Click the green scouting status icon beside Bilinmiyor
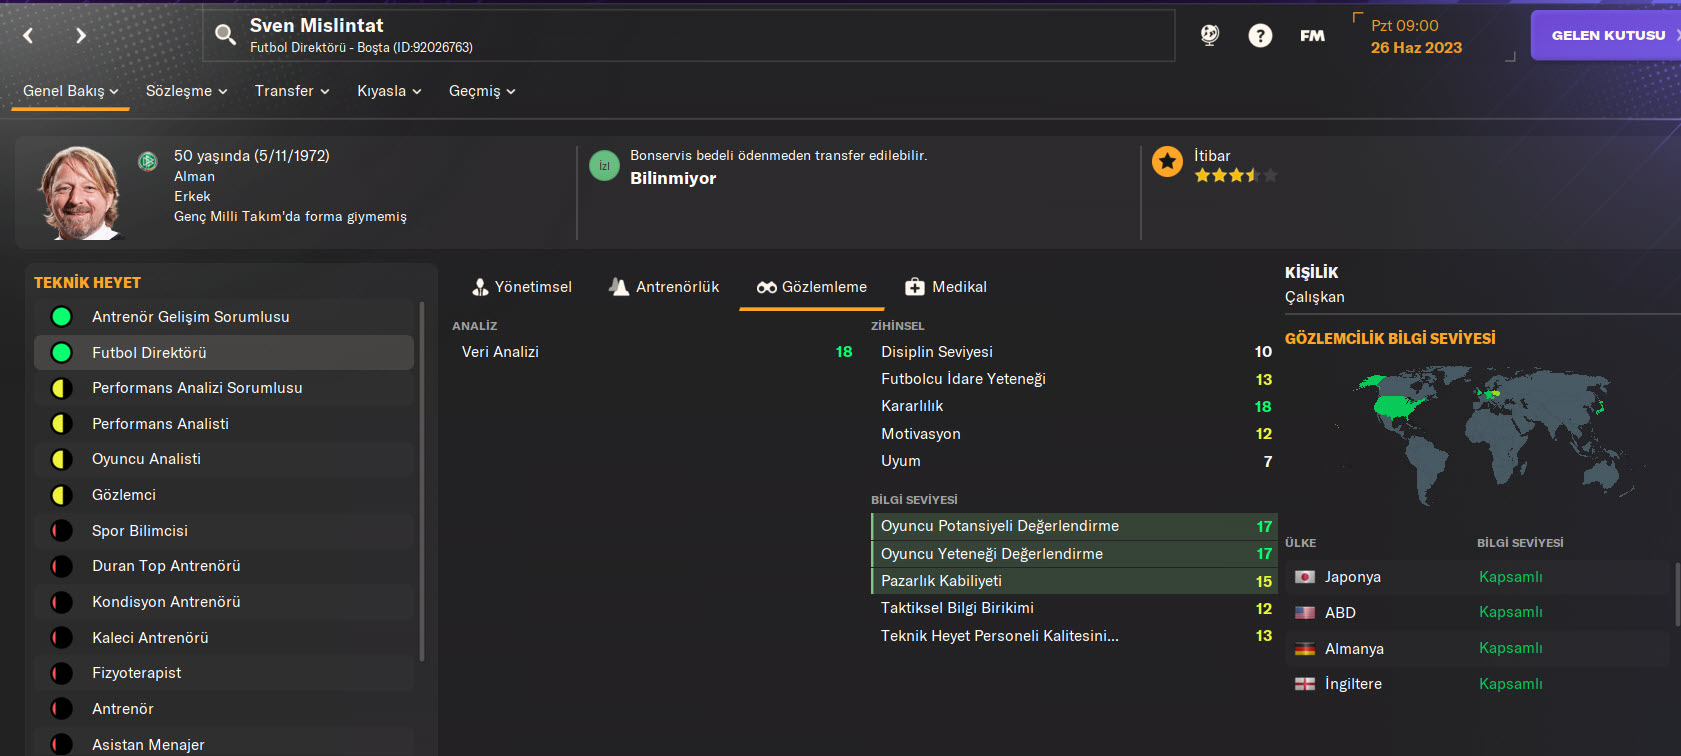 click(604, 166)
